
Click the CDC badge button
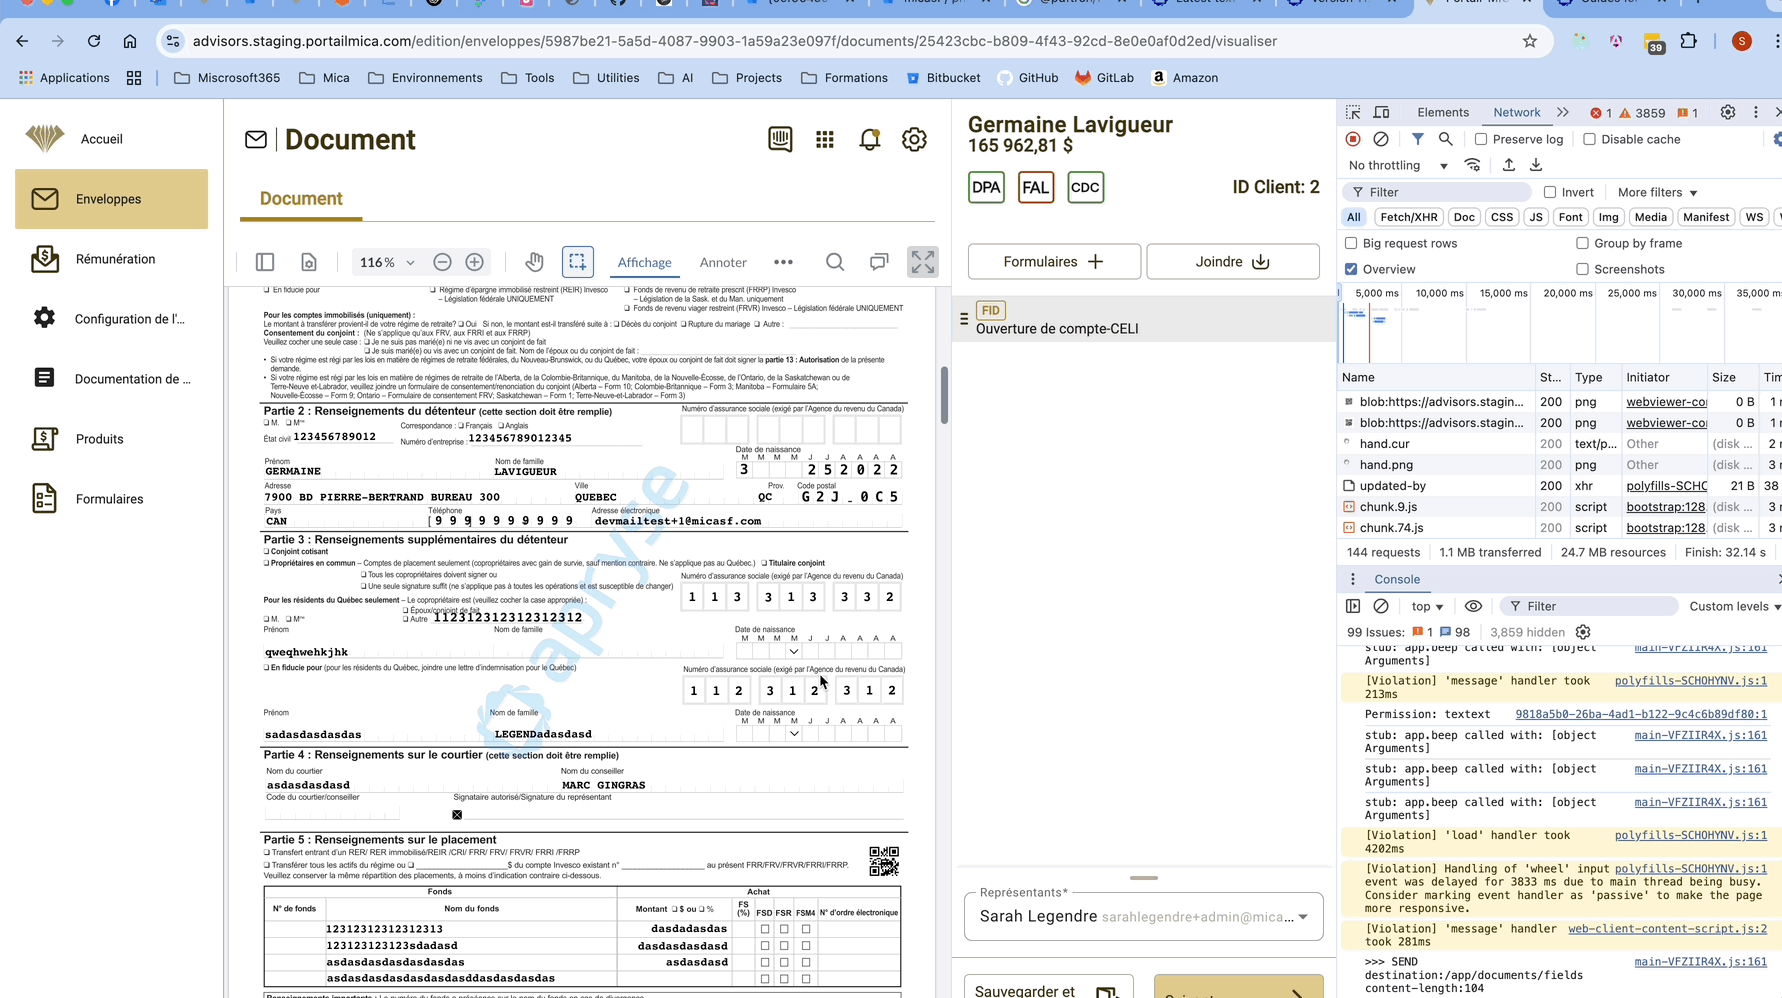click(x=1085, y=187)
